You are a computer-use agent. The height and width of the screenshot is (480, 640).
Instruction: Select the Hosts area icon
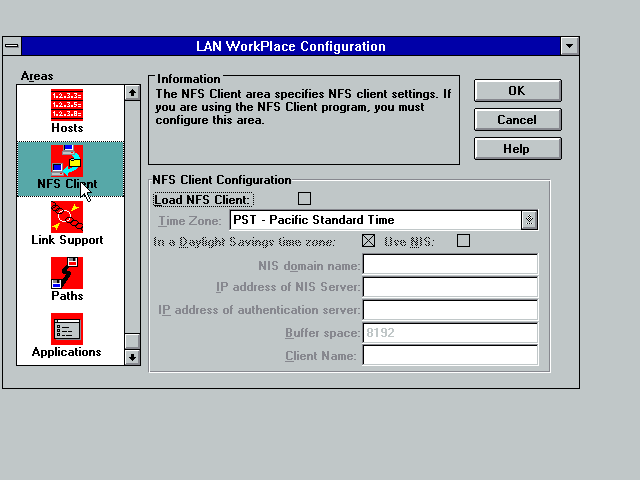(67, 105)
